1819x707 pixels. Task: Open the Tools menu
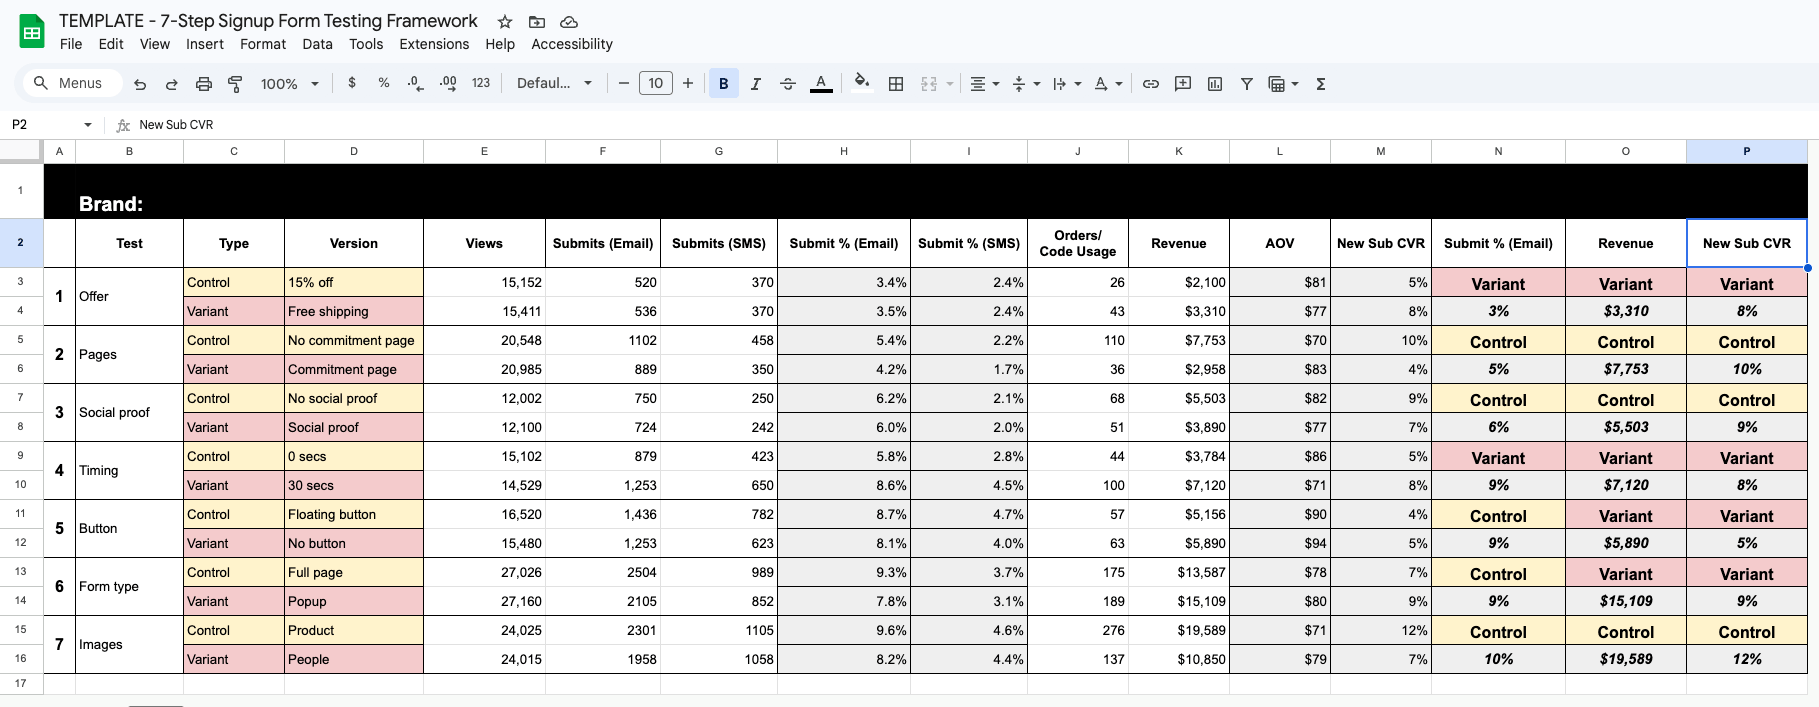(x=366, y=44)
